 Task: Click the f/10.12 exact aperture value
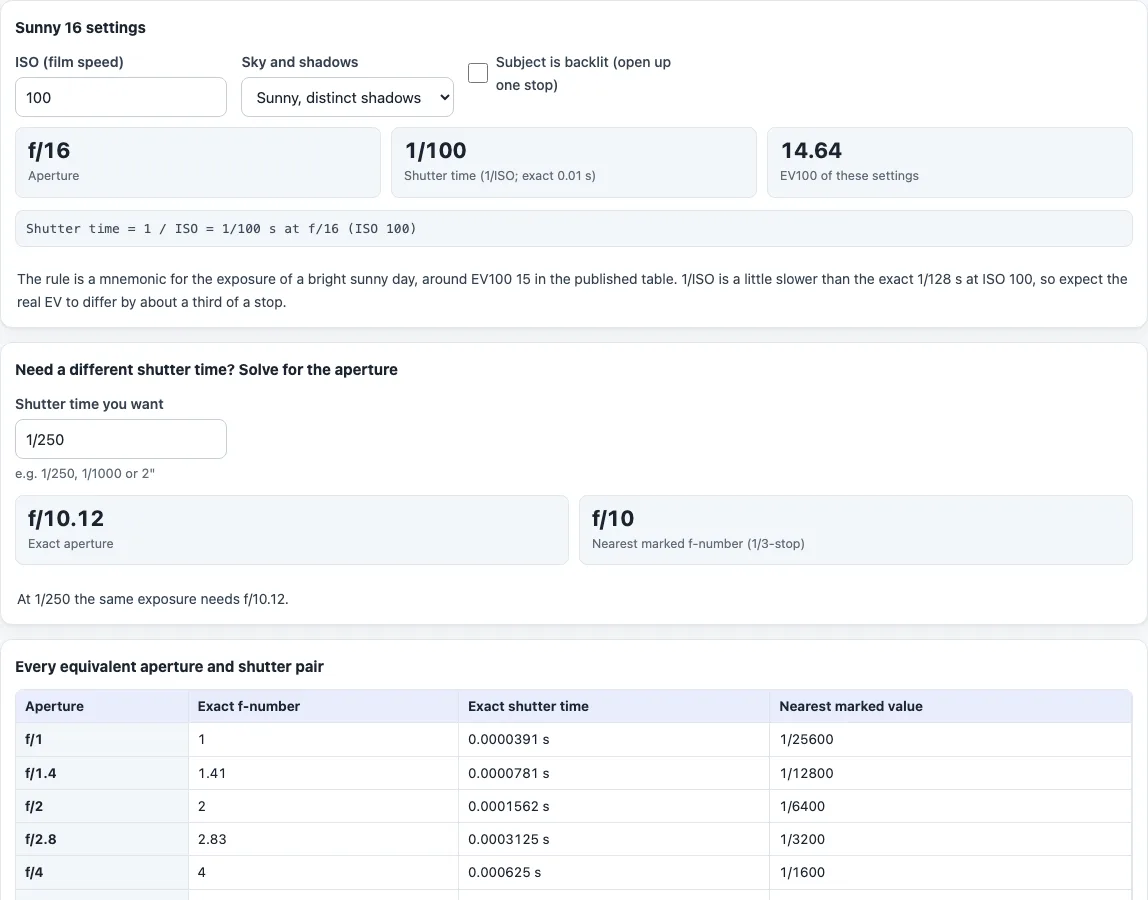[66, 518]
